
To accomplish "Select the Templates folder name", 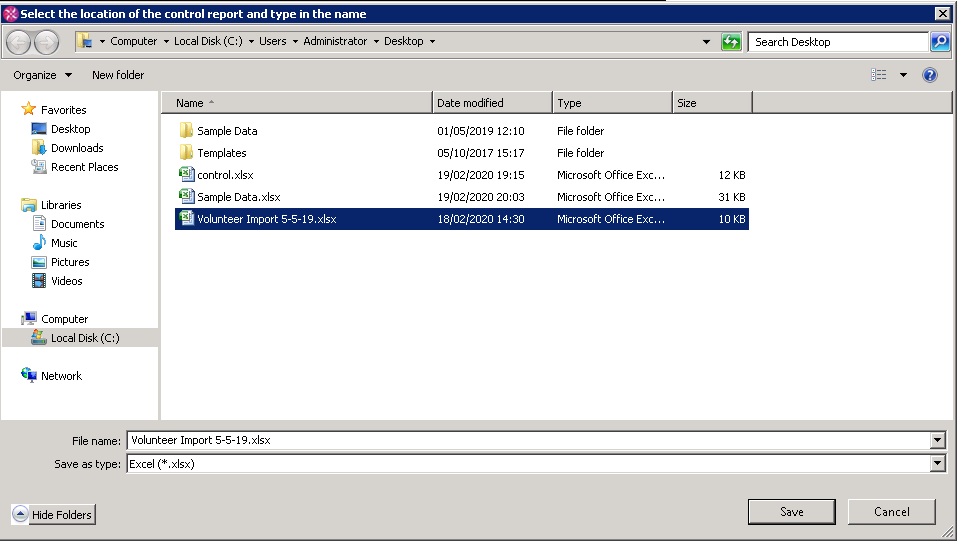I will (222, 153).
